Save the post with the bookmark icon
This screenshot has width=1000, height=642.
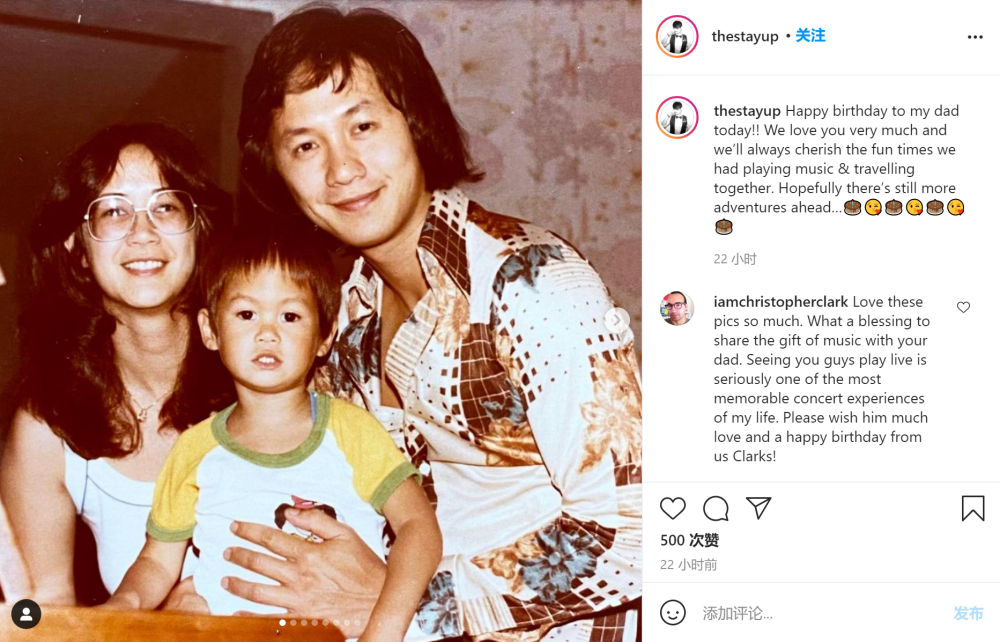[973, 508]
